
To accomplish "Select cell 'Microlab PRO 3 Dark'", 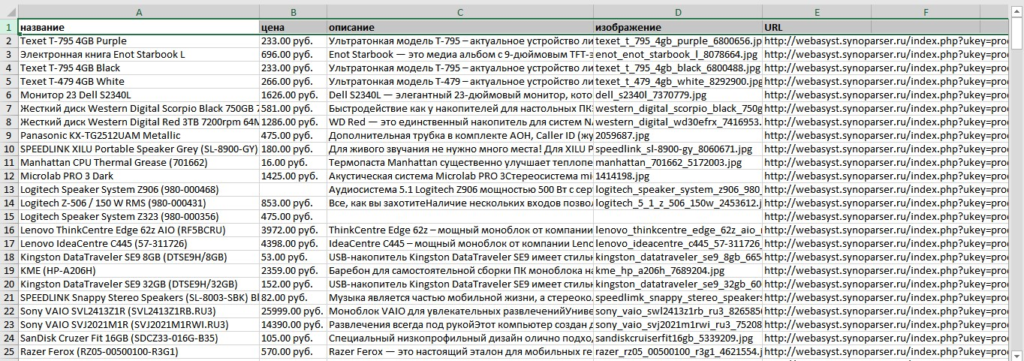I will pyautogui.click(x=138, y=176).
